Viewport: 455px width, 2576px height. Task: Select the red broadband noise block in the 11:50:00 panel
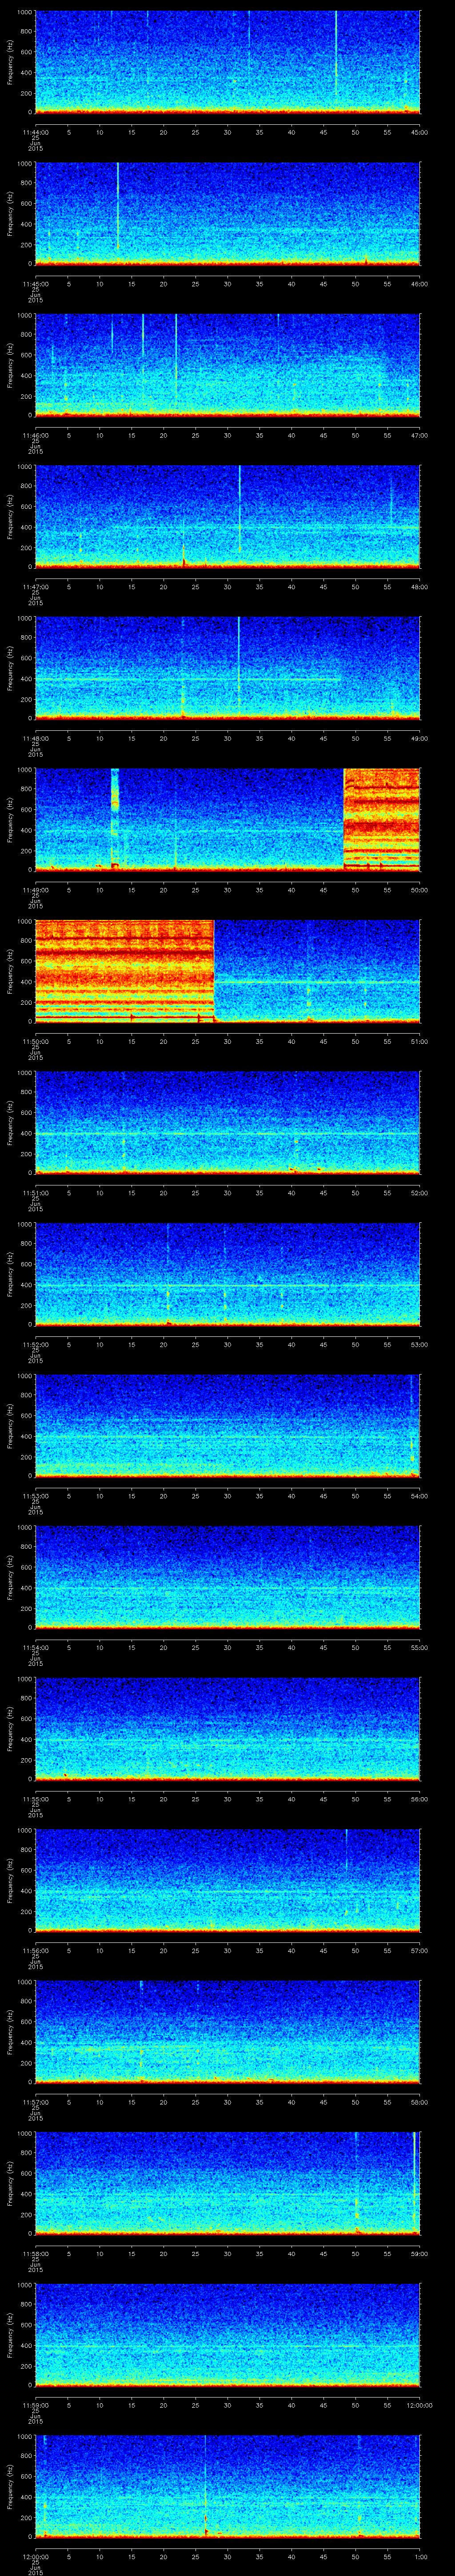[x=125, y=970]
